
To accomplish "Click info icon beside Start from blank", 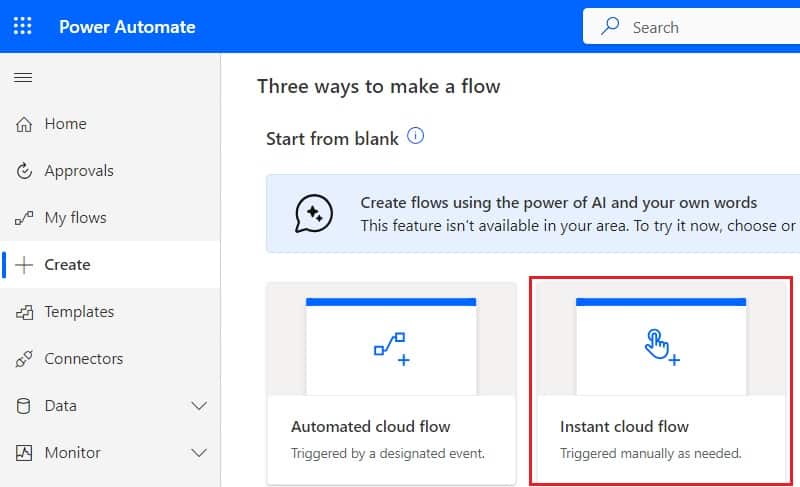I will (x=415, y=136).
